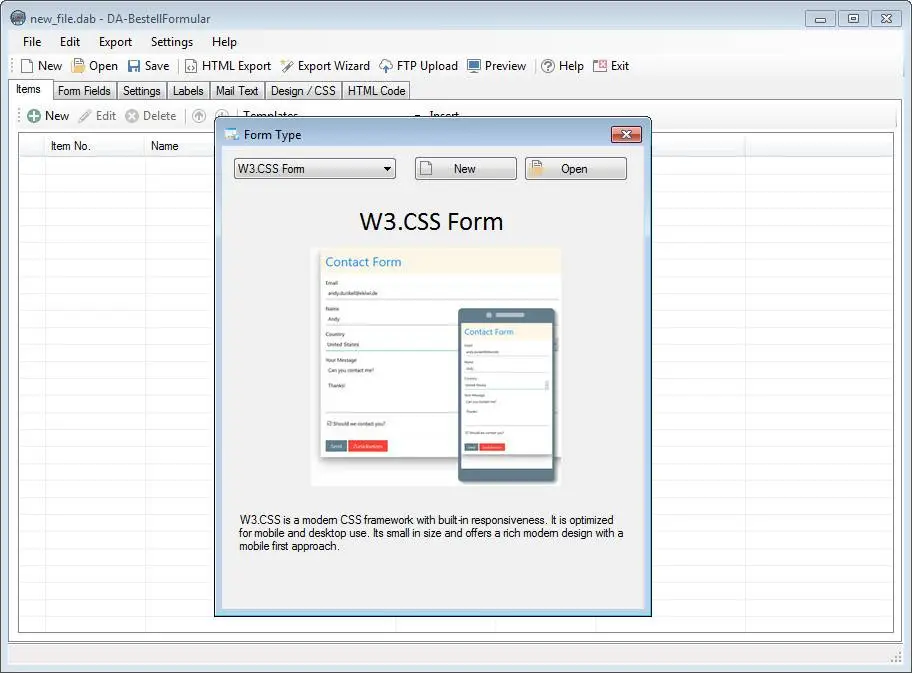Viewport: 912px width, 673px height.
Task: Switch to the Settings tab
Action: tap(141, 91)
